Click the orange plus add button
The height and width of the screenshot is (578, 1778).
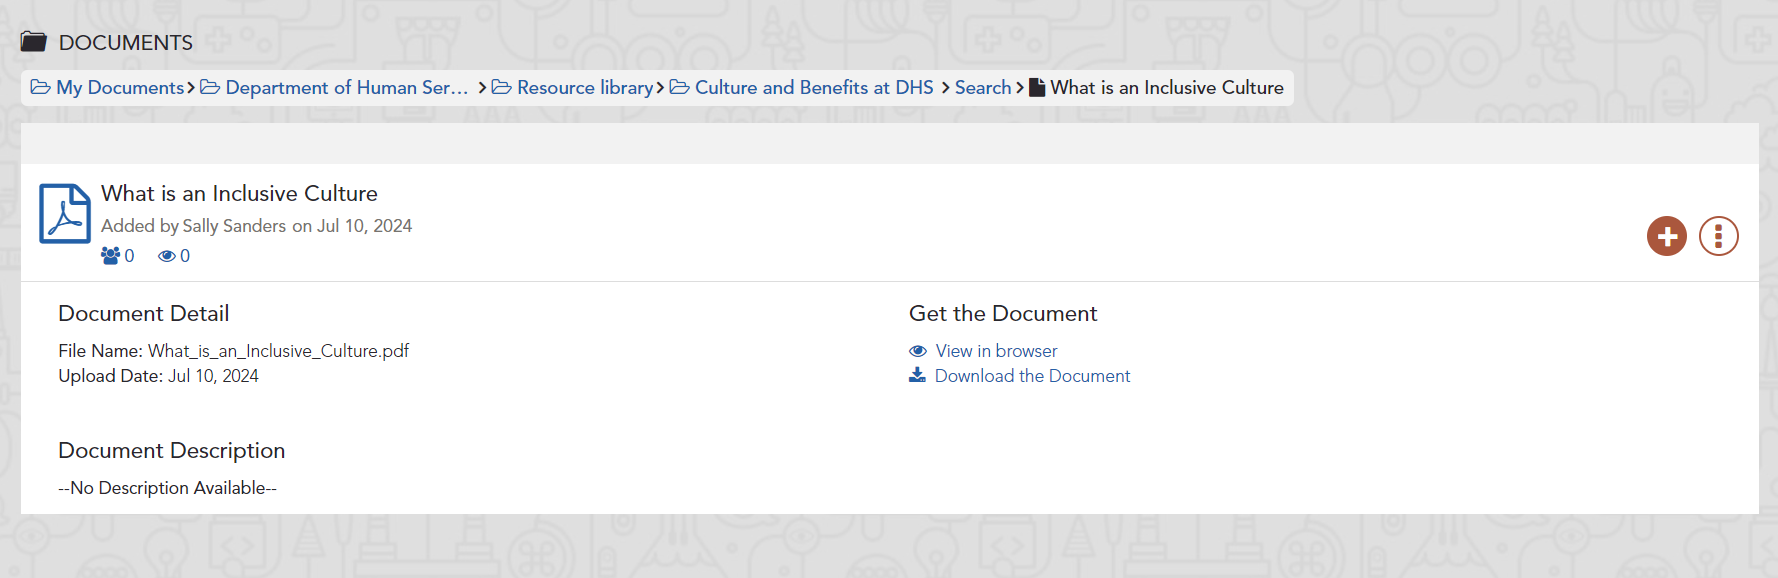point(1666,236)
